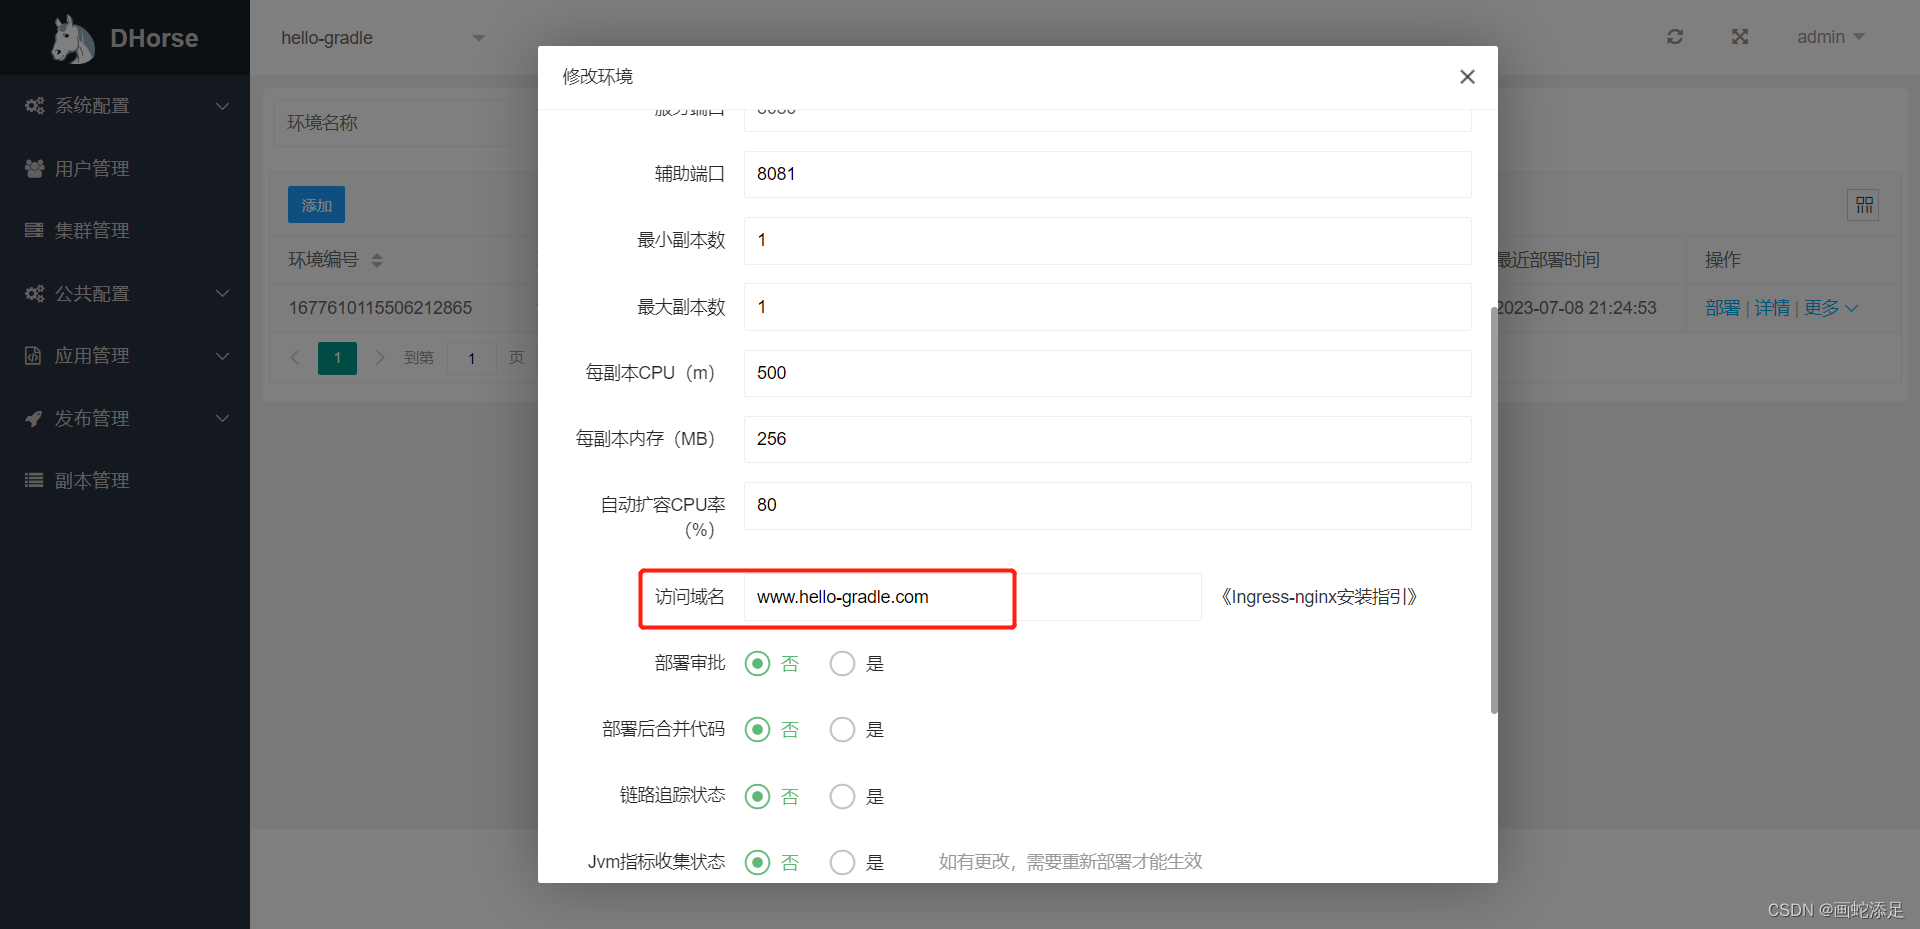This screenshot has width=1920, height=929.
Task: Expand the 发布管理 menu chevron
Action: (x=223, y=418)
